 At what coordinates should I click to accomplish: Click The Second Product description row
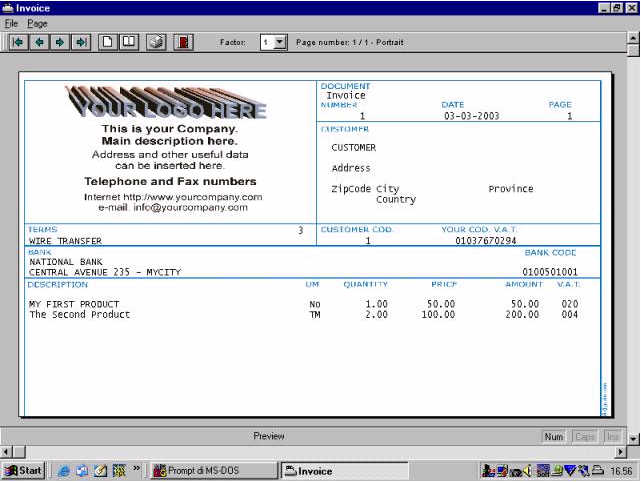[79, 314]
